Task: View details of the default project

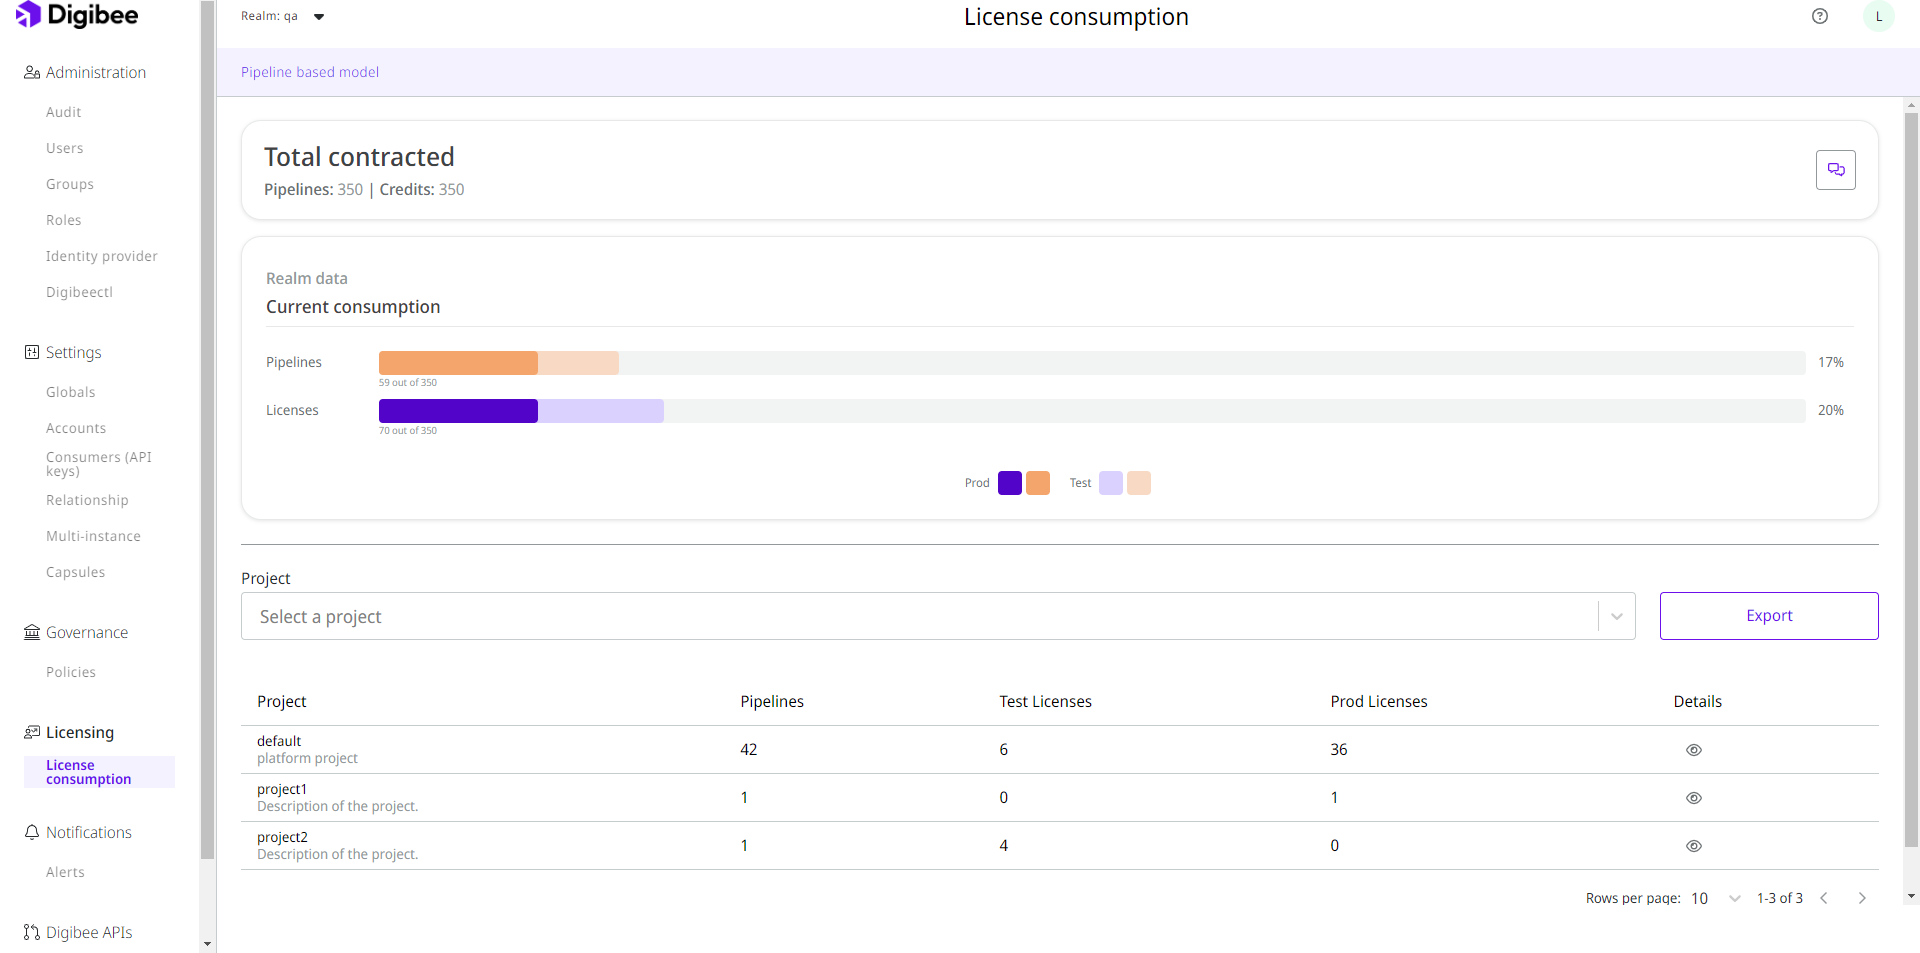Action: pyautogui.click(x=1693, y=750)
